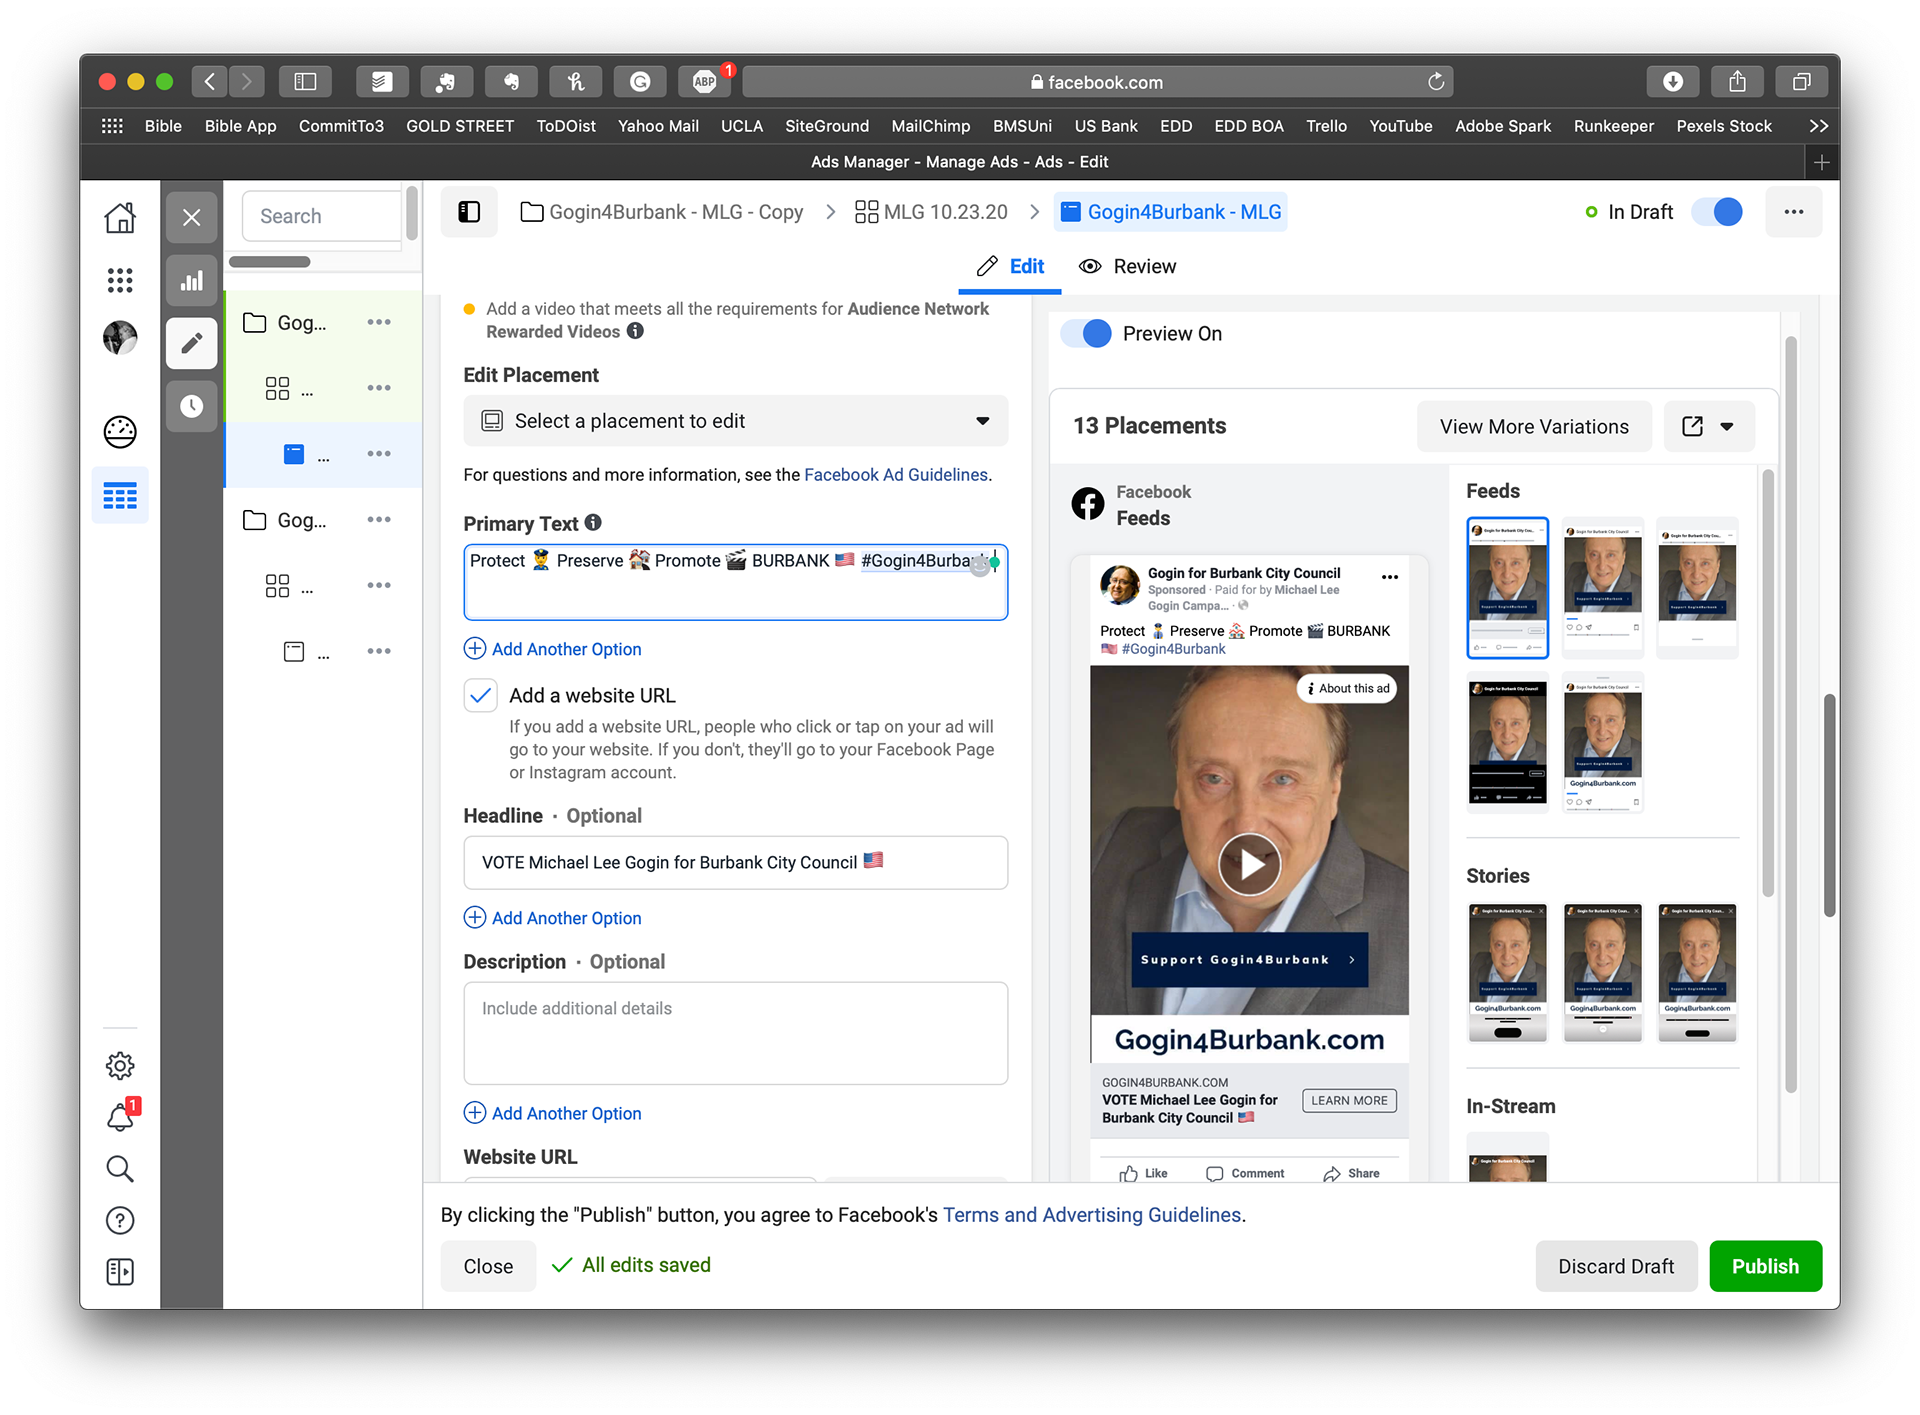Uncheck the Add a website URL checkbox

point(481,695)
